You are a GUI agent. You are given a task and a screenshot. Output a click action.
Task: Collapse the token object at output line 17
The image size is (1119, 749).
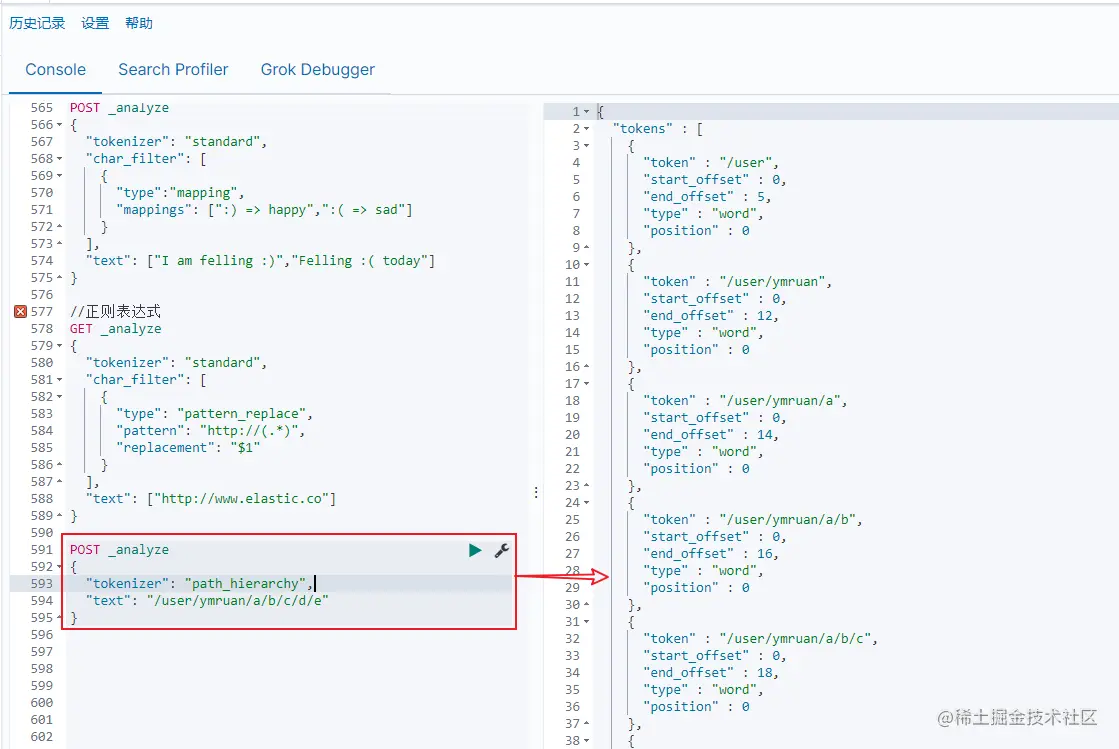587,384
